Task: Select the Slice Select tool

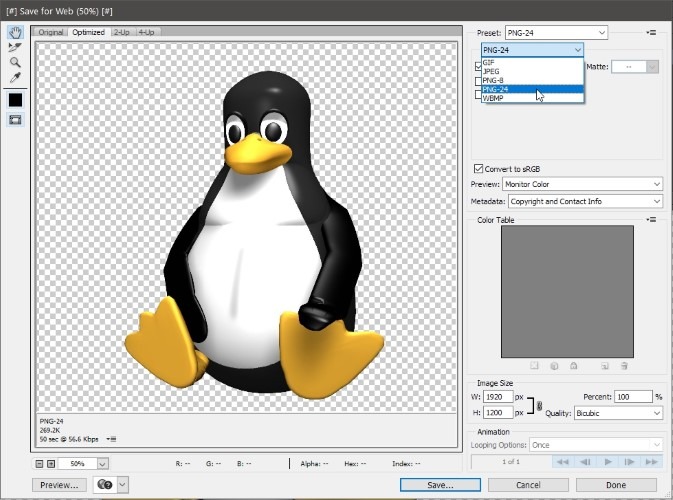Action: tap(15, 47)
